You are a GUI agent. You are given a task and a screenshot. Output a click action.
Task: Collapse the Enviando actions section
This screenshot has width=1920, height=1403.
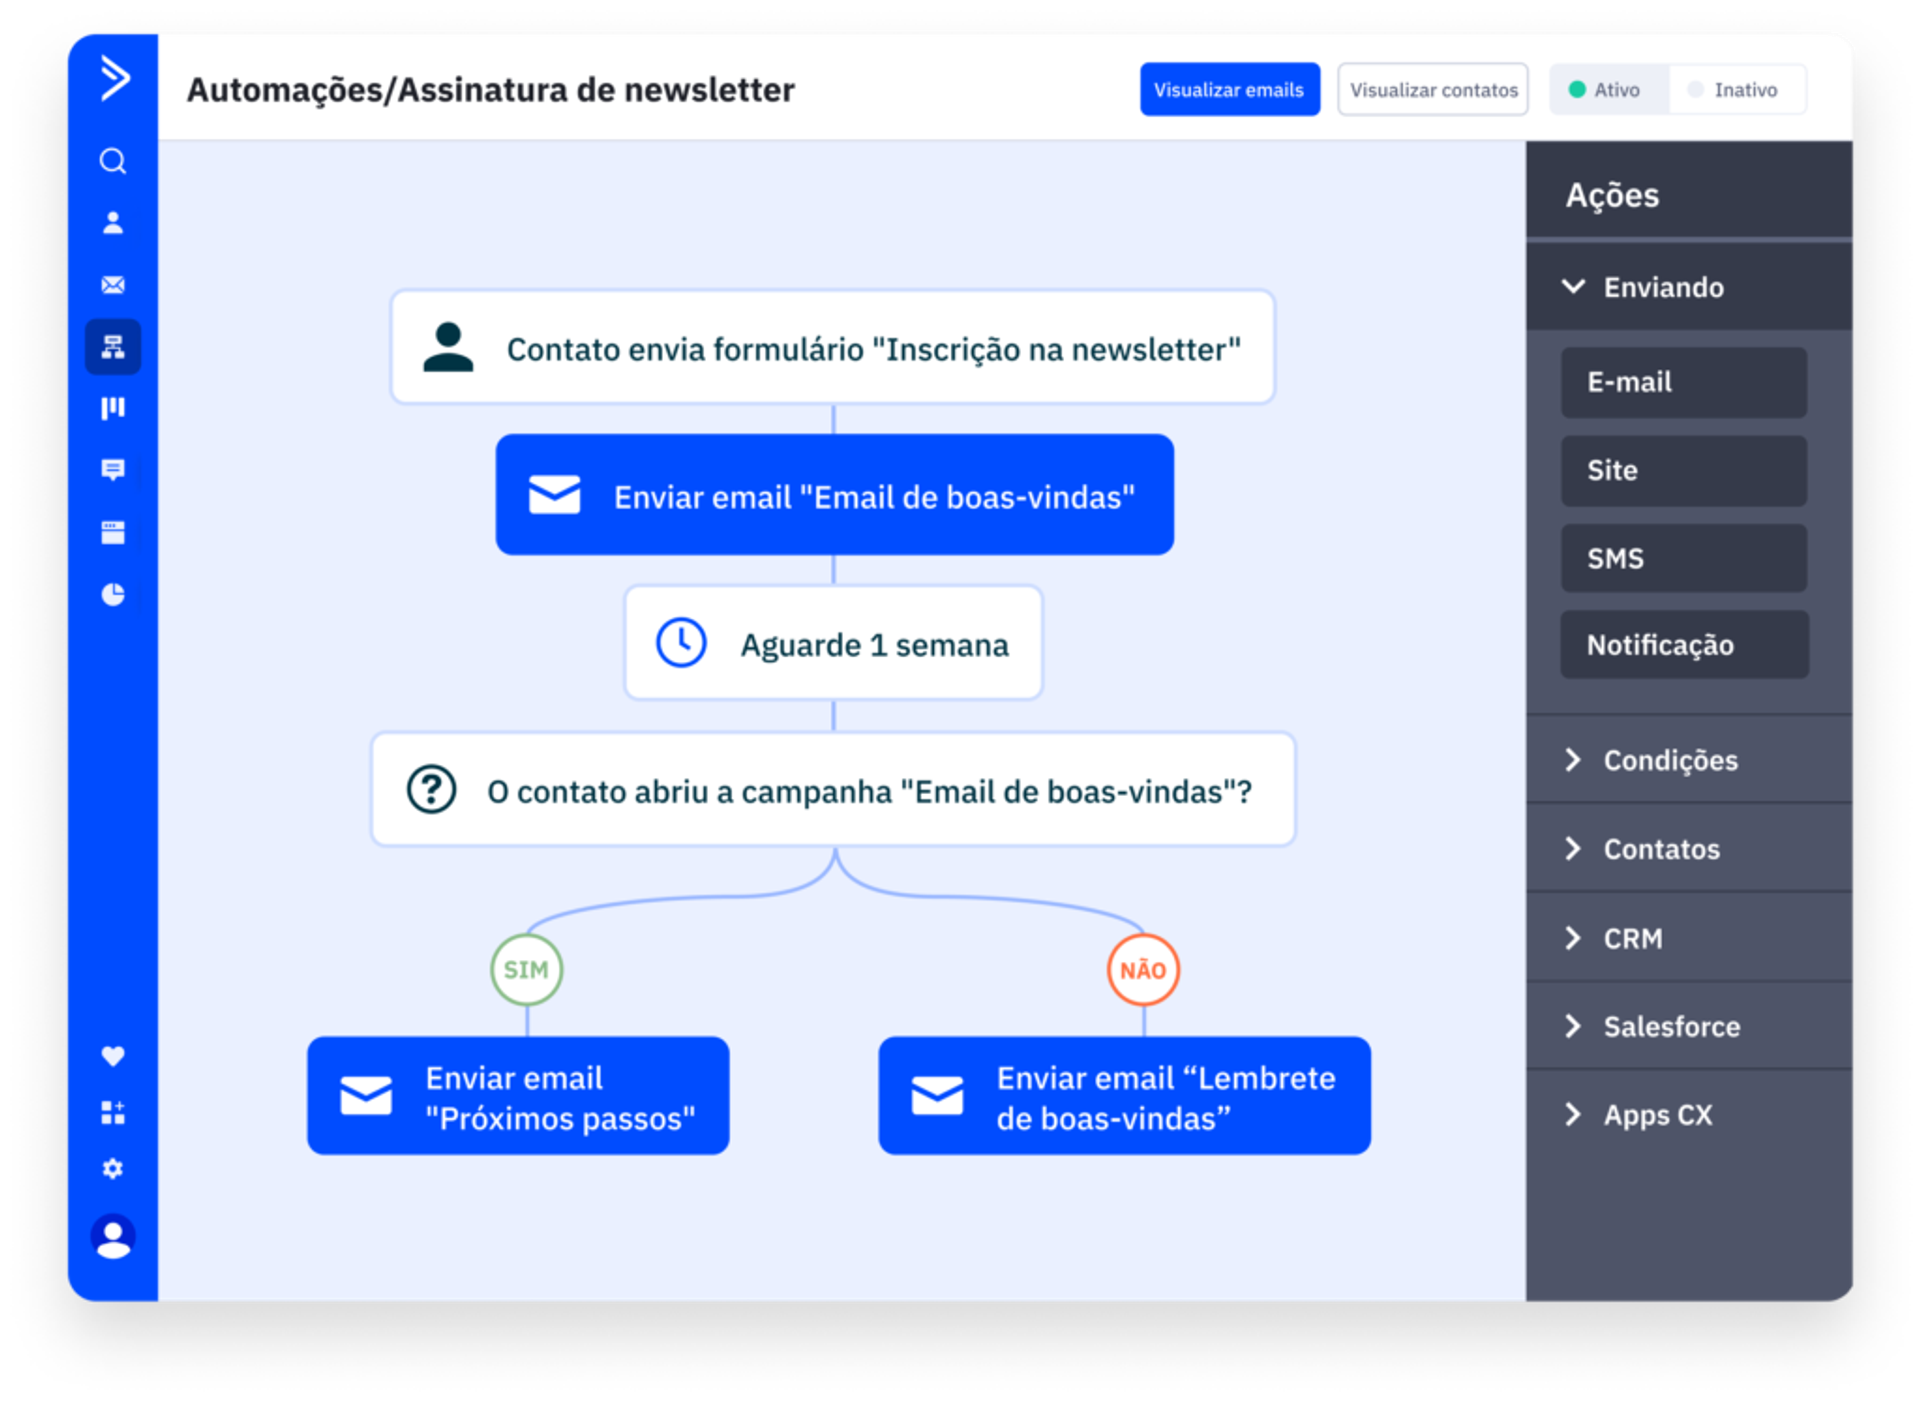point(1662,288)
